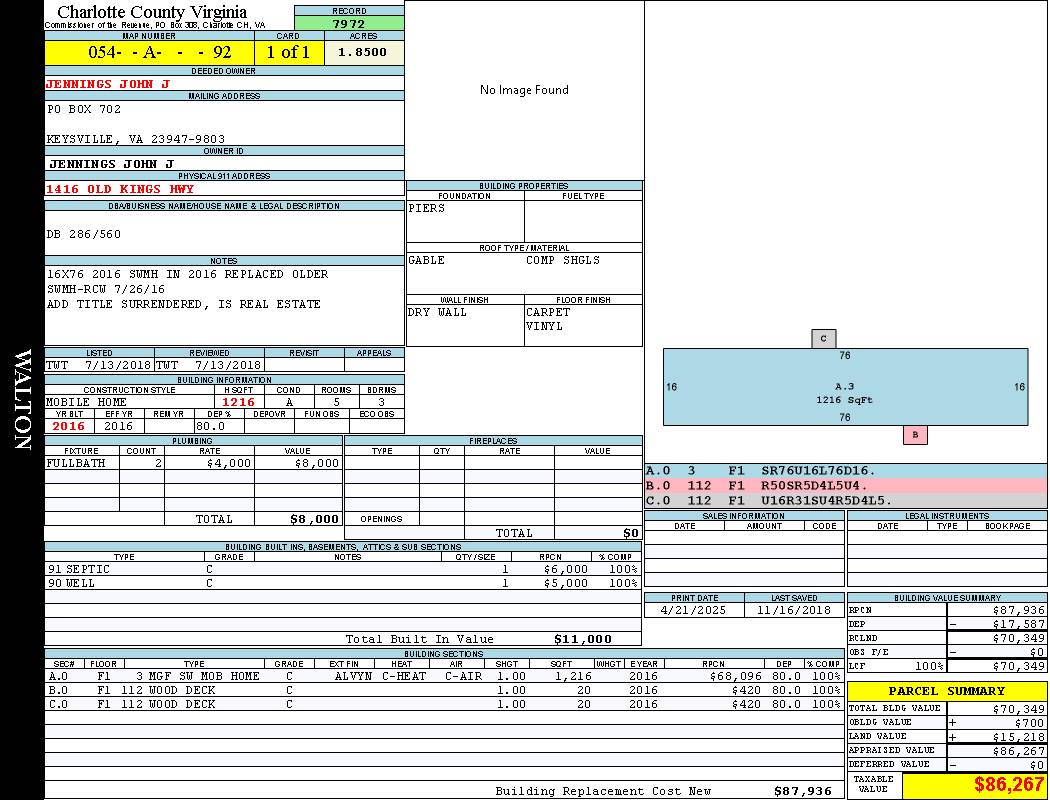Select the A.0 sketch legend row
Image resolution: width=1050 pixels, height=800 pixels.
pyautogui.click(x=845, y=470)
